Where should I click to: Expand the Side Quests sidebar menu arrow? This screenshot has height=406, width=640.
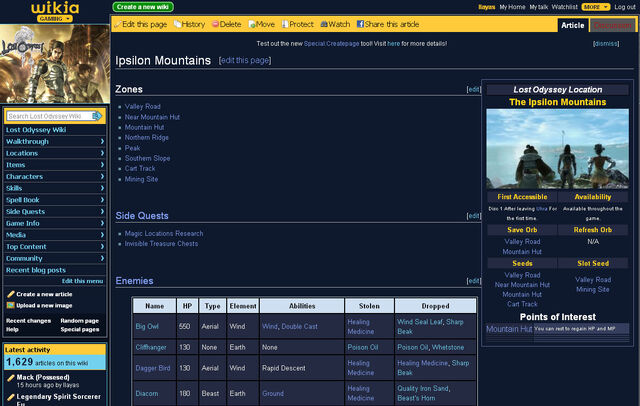102,211
